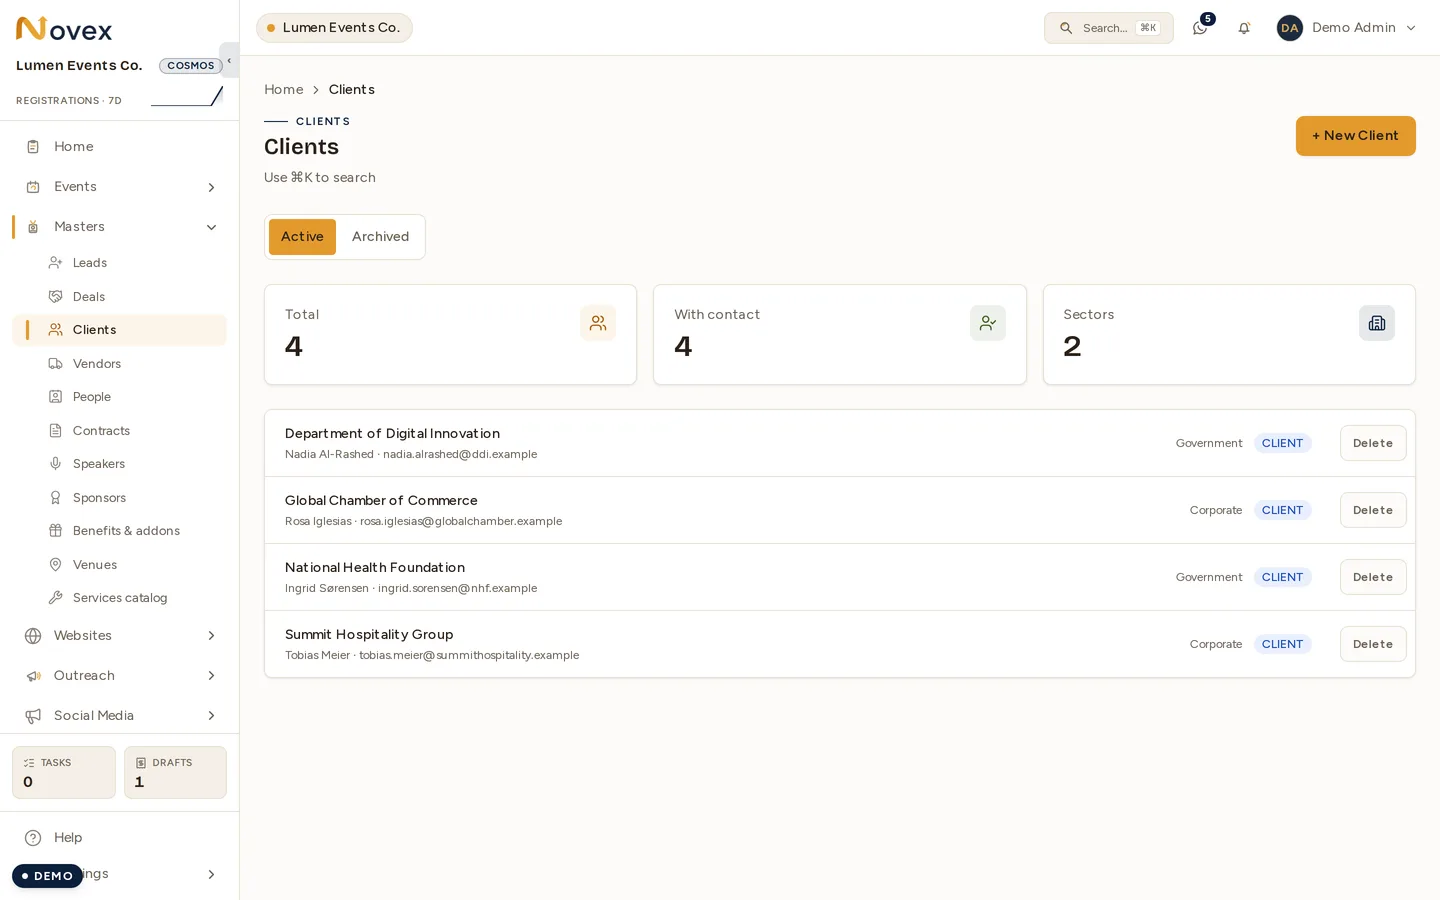This screenshot has height=900, width=1440.
Task: Click the Leads icon in sidebar
Action: [x=56, y=263]
